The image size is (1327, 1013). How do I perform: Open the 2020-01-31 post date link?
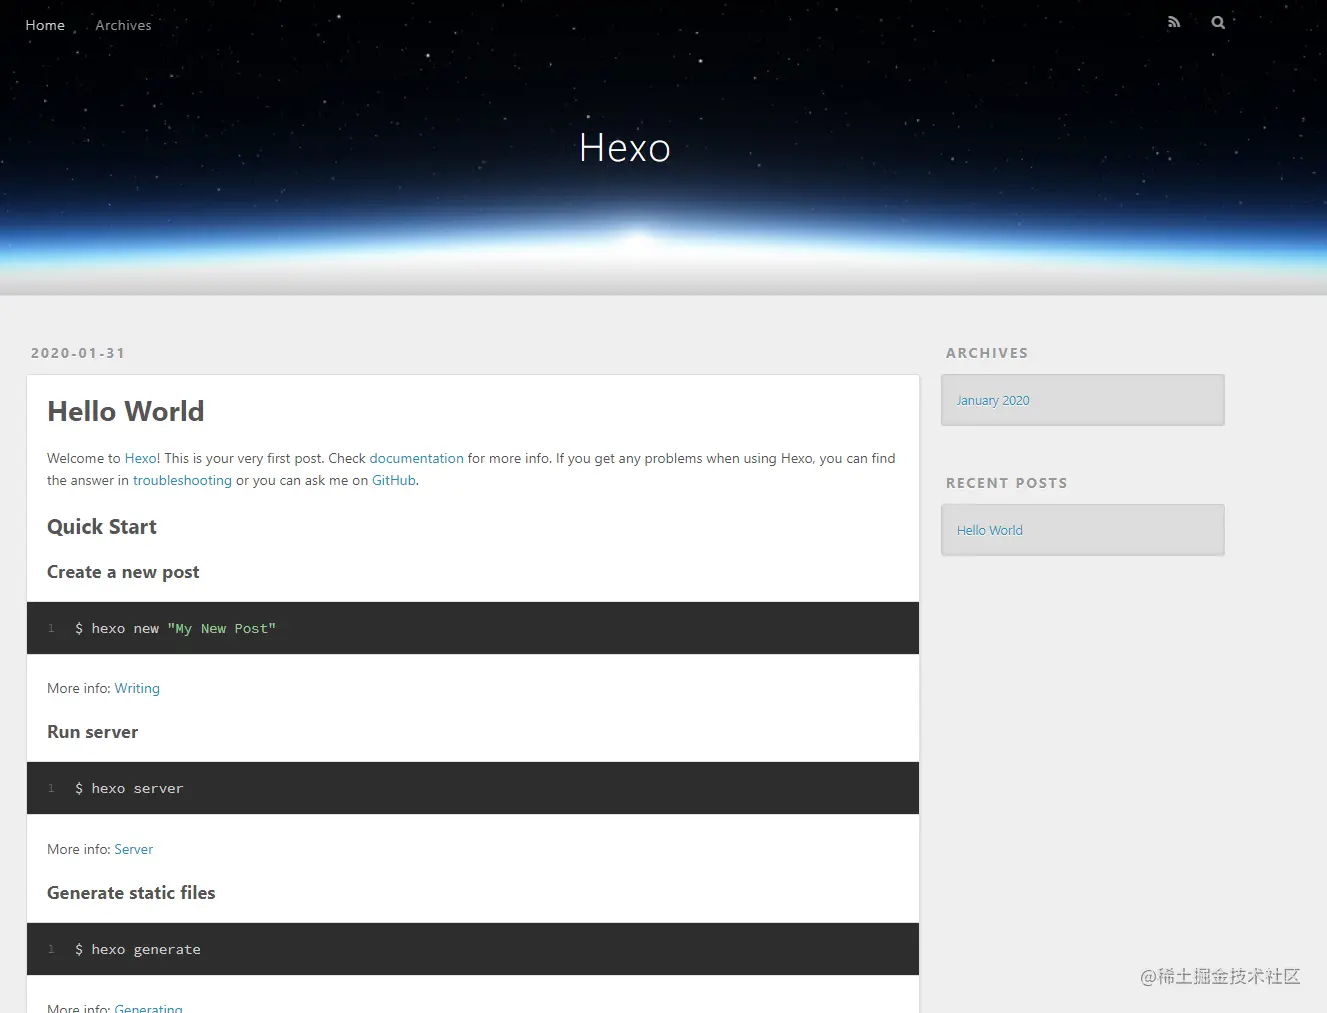(x=78, y=353)
